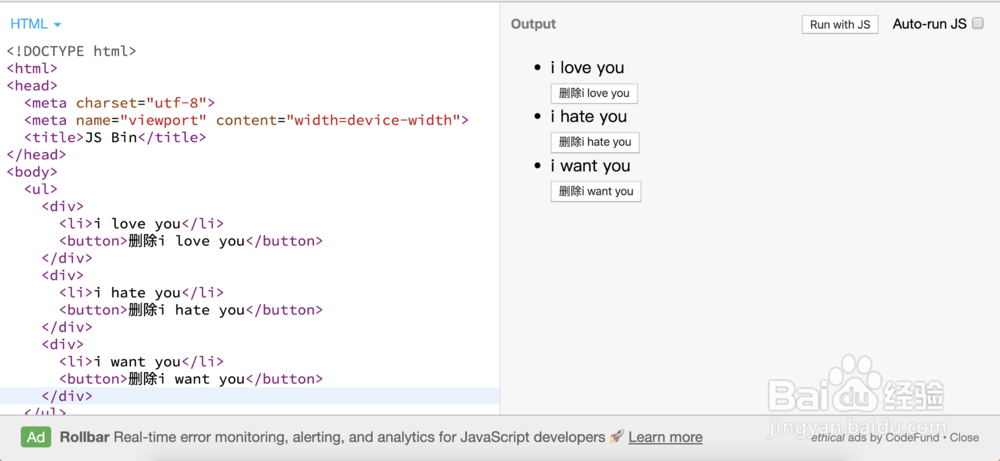This screenshot has width=1000, height=461.
Task: Open the HTML panel dropdown
Action: pos(36,24)
